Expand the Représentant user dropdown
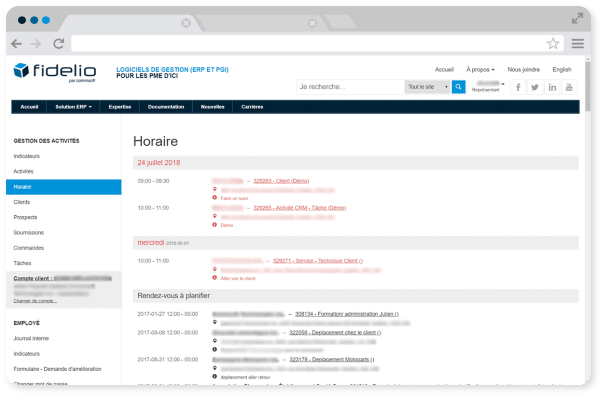Image resolution: width=603 pixels, height=397 pixels. point(488,86)
